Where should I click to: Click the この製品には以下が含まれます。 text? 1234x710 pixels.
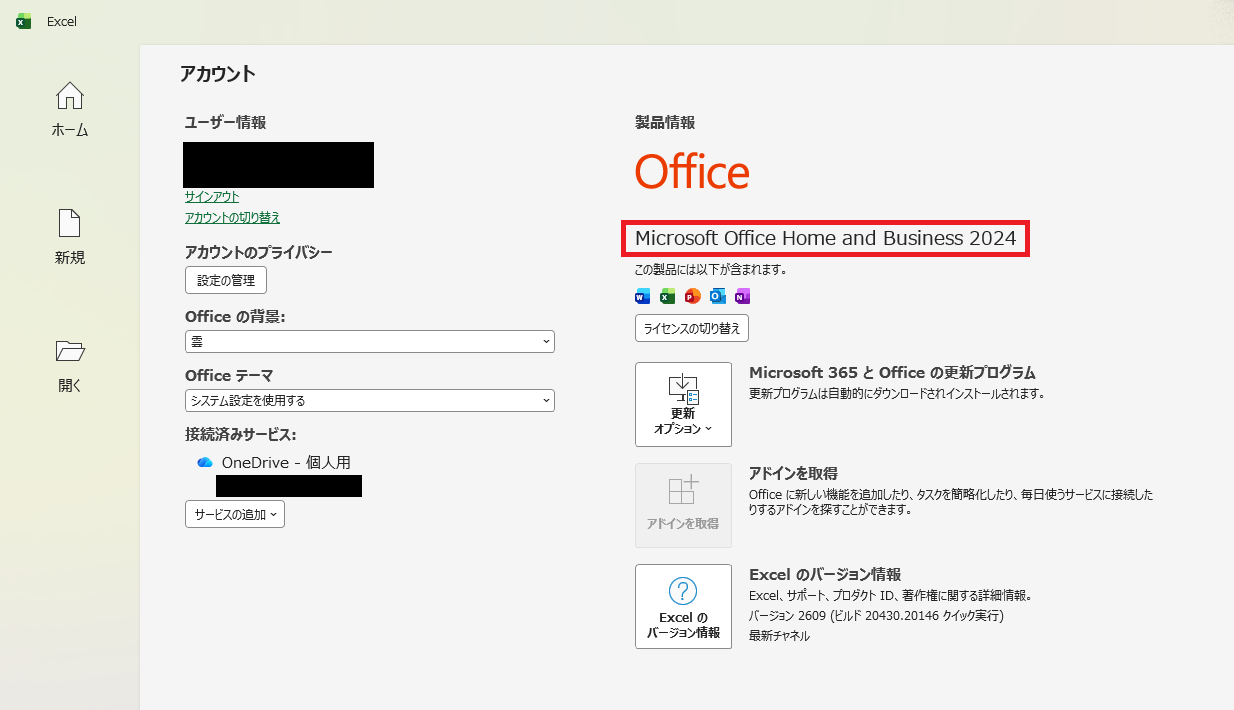tap(711, 269)
